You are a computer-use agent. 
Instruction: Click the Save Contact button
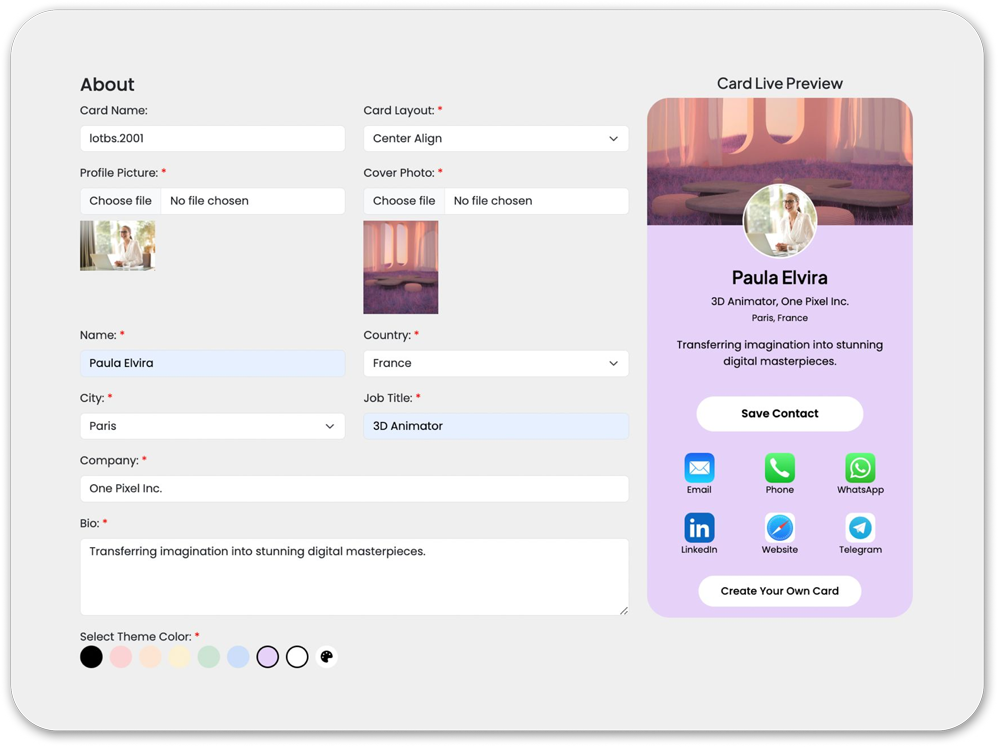coord(780,414)
